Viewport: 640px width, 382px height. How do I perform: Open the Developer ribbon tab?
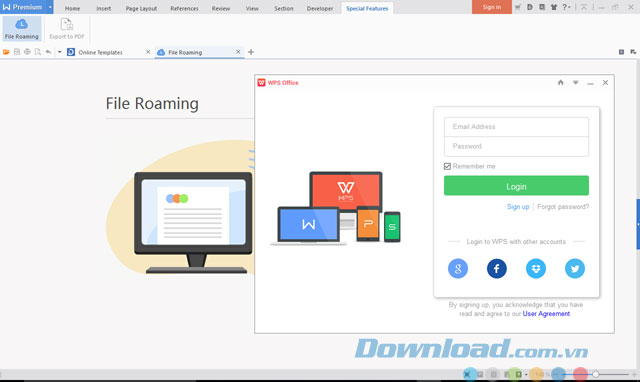320,8
